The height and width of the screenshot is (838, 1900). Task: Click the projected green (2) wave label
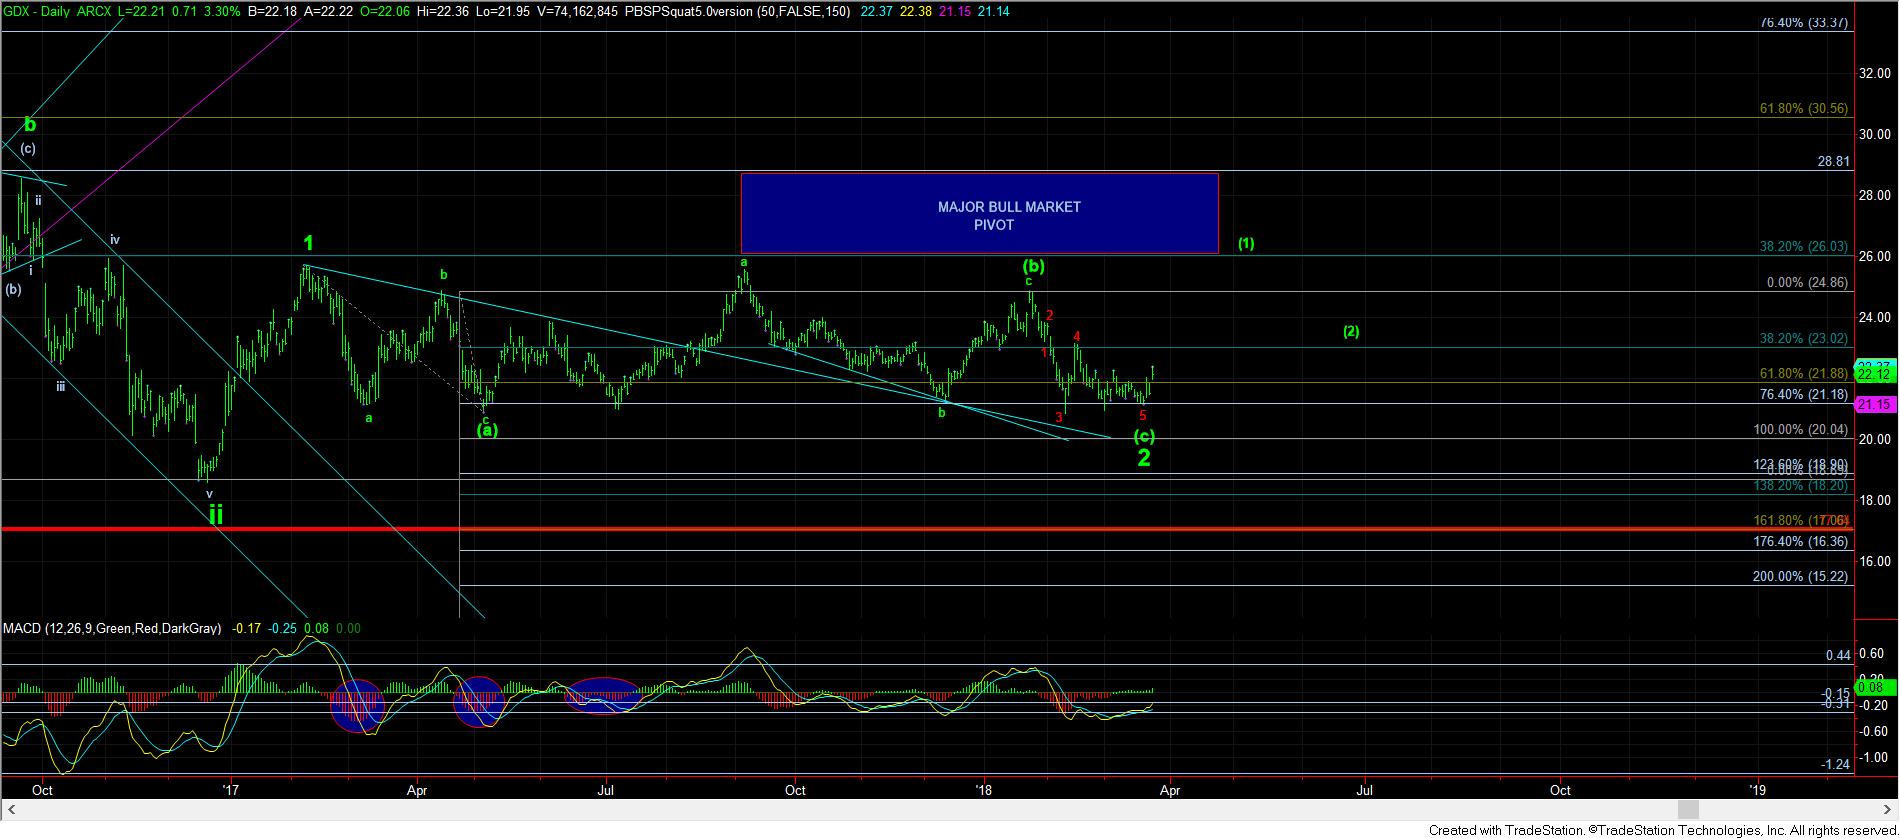[1351, 331]
